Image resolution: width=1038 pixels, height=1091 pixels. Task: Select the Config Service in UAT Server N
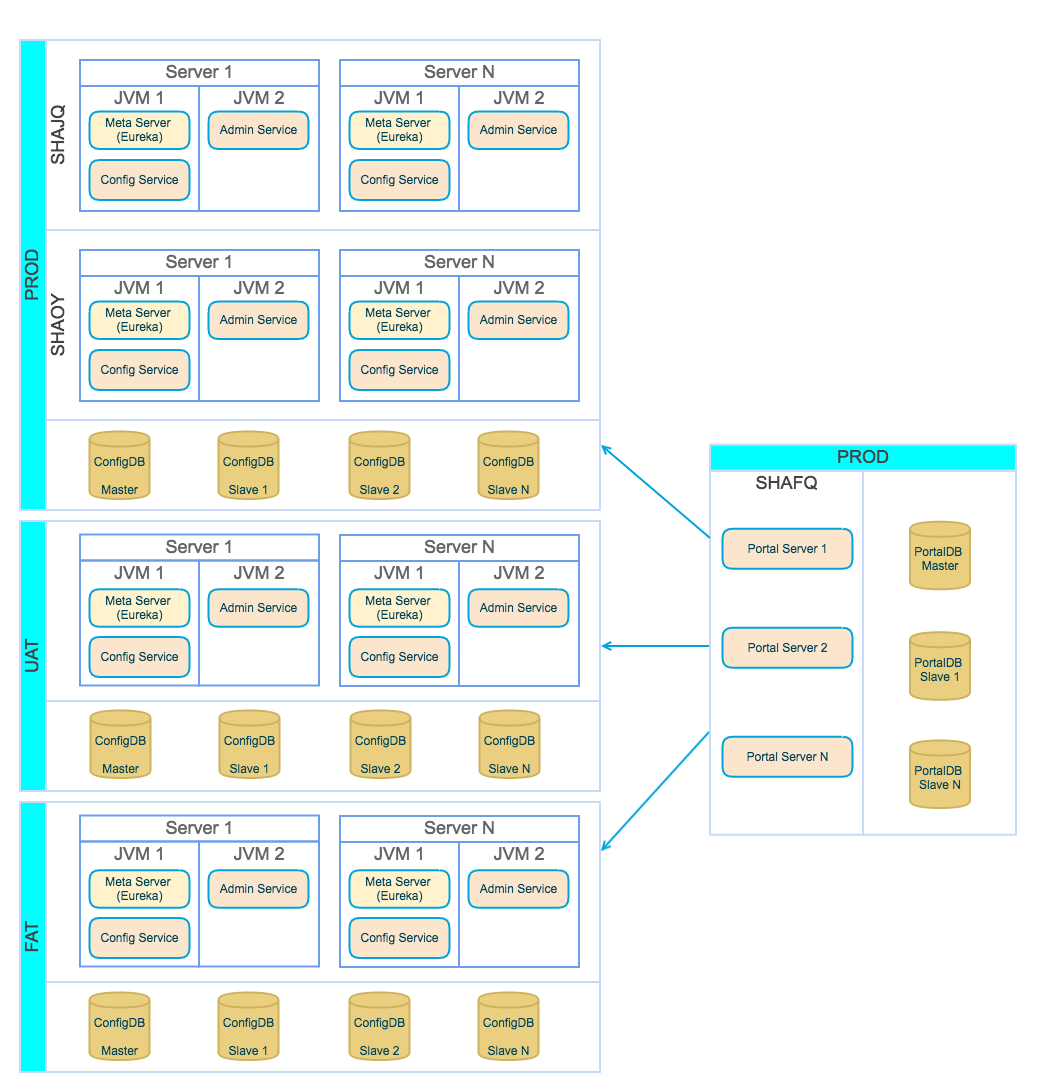[x=399, y=657]
